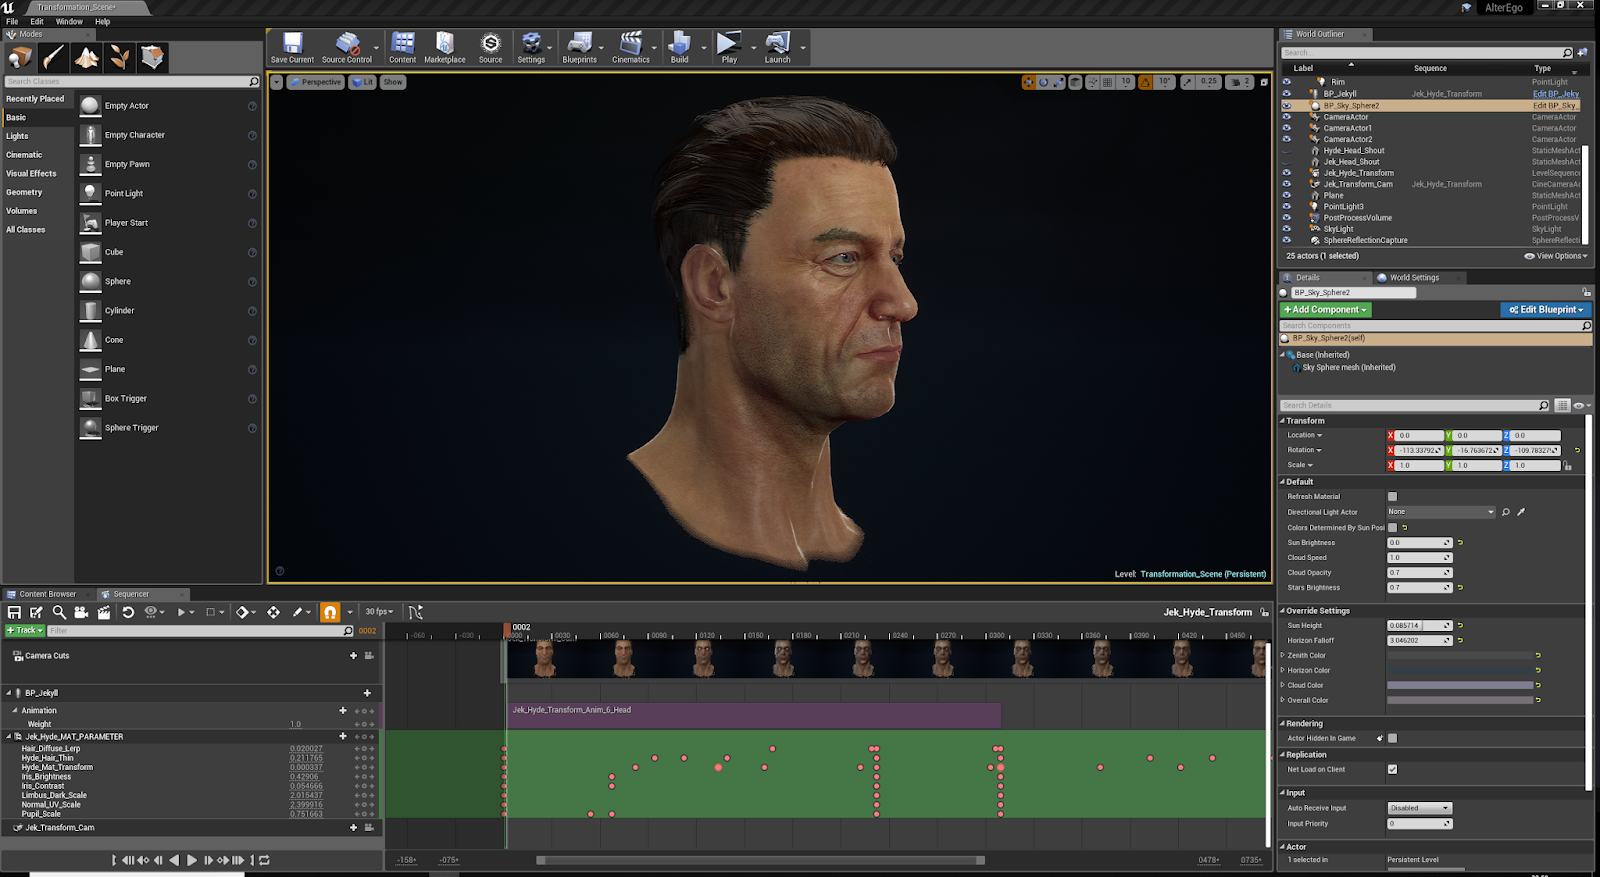Click the Launch toolbar button
This screenshot has width=1600, height=877.
tap(777, 47)
